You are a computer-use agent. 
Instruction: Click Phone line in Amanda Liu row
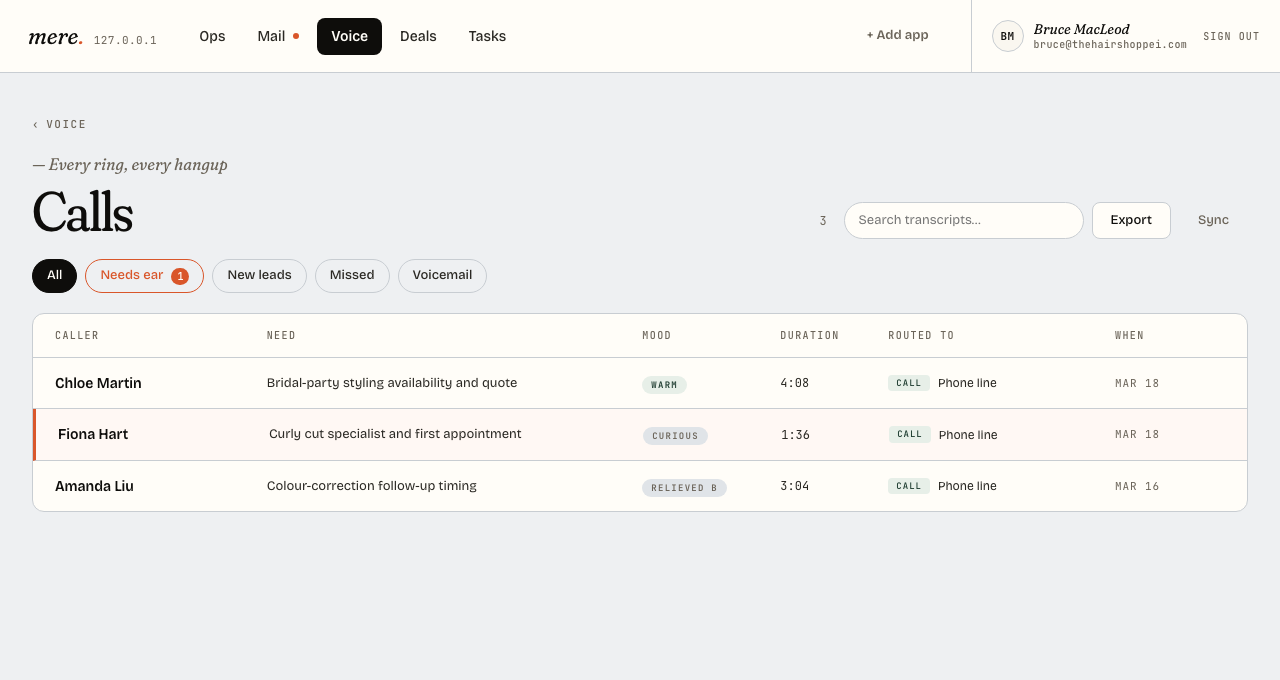click(967, 486)
